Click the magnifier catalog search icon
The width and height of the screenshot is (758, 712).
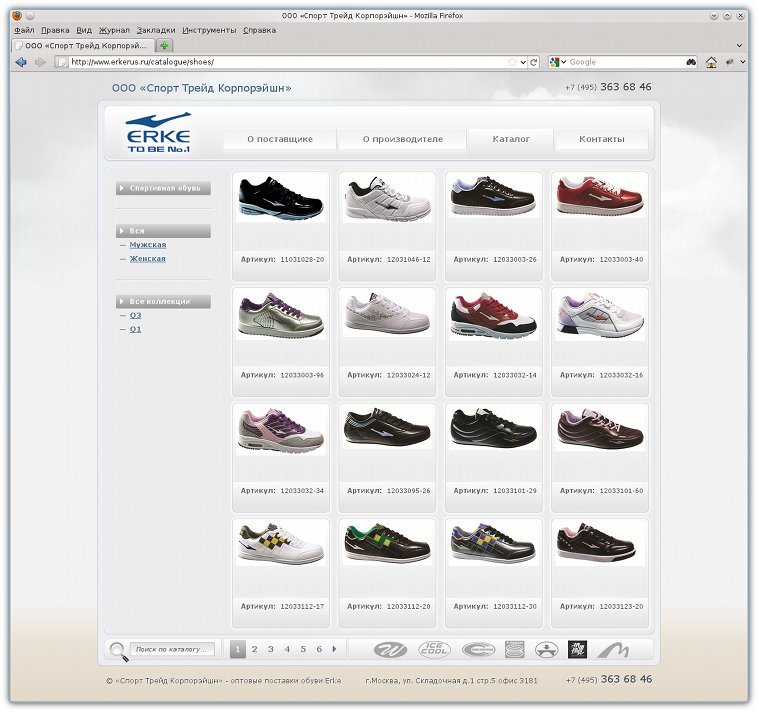point(118,651)
